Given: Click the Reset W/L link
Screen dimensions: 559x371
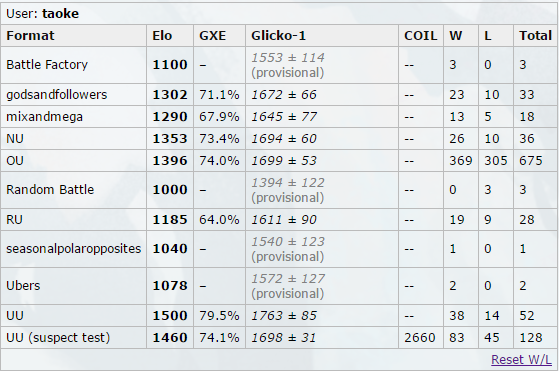Looking at the screenshot, I should click(521, 360).
